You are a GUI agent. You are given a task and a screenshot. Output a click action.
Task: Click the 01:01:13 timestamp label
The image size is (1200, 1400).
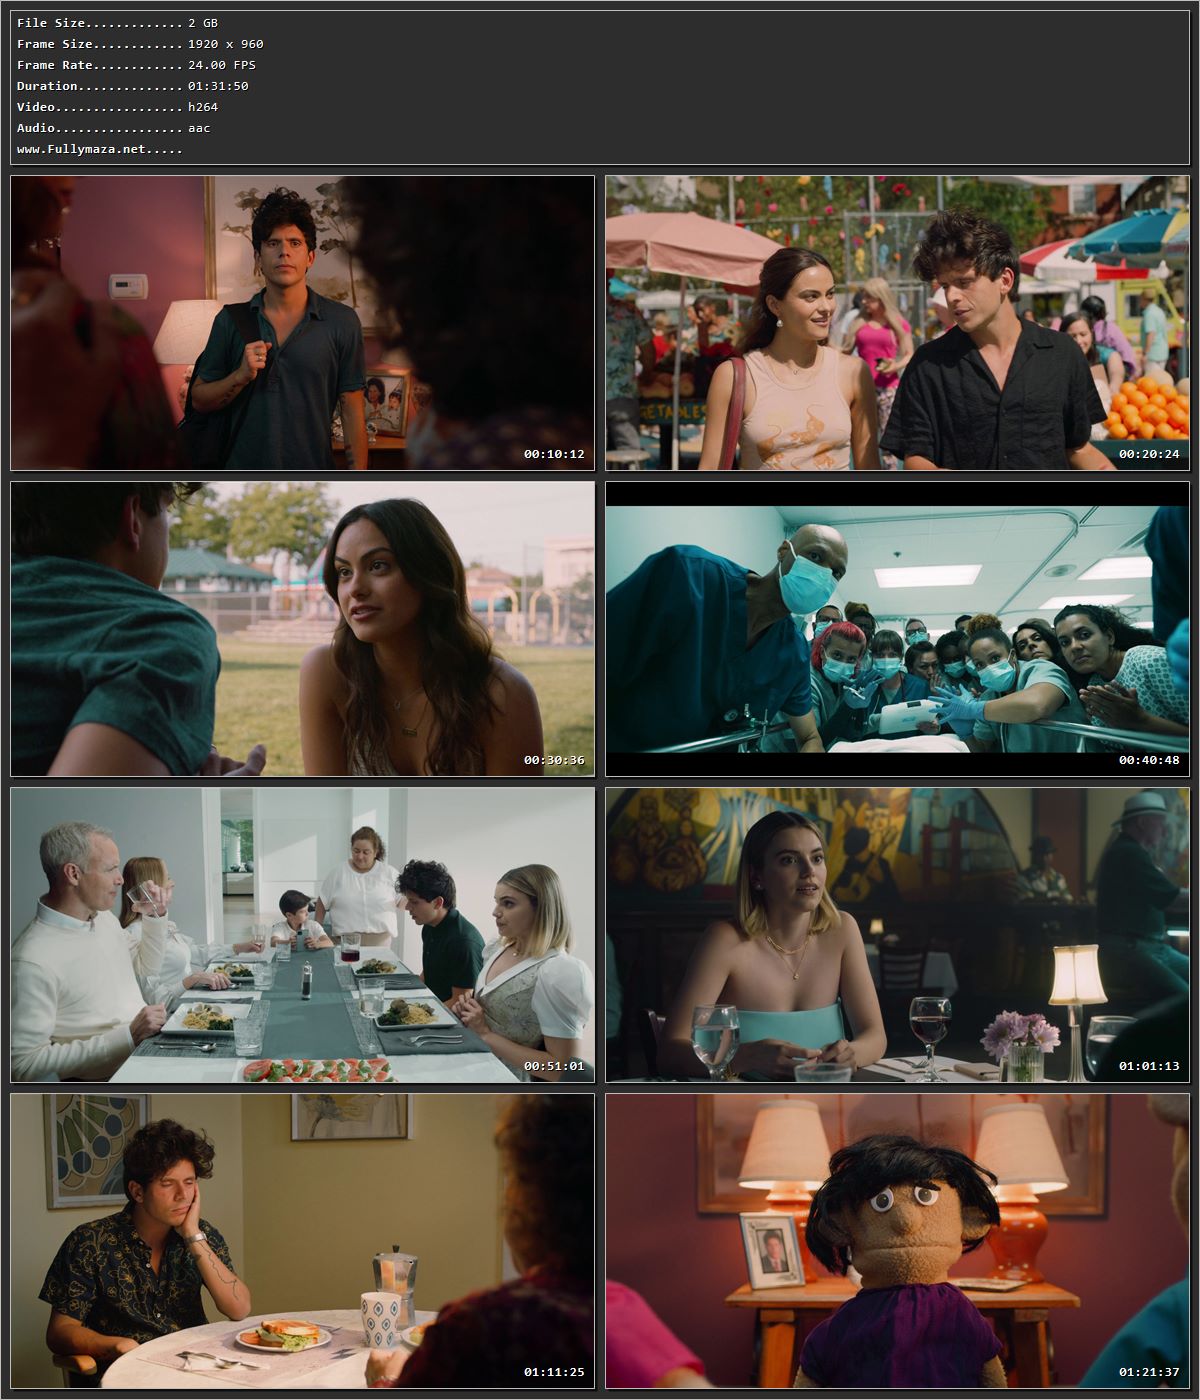coord(1149,1066)
